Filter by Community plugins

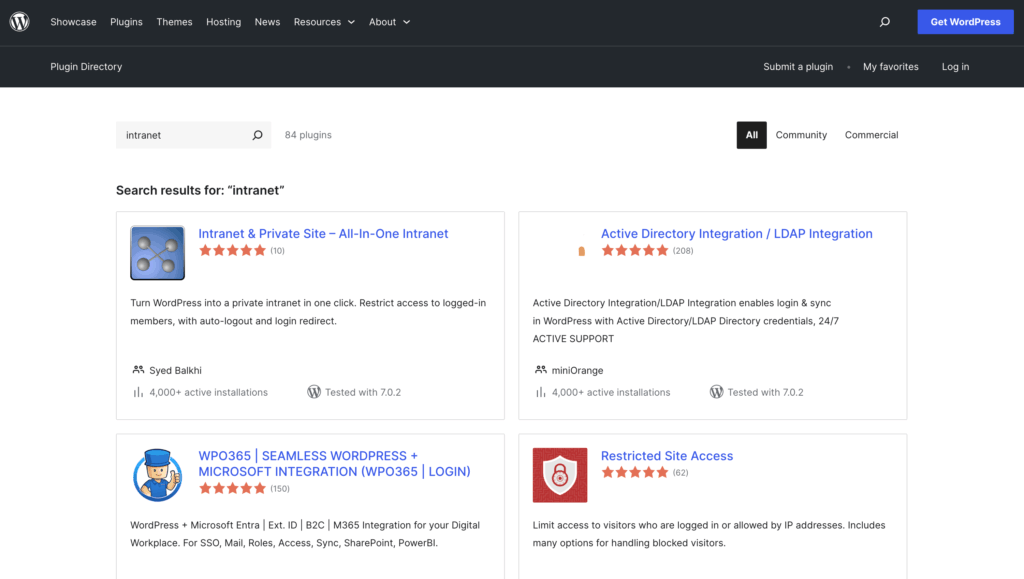click(801, 135)
